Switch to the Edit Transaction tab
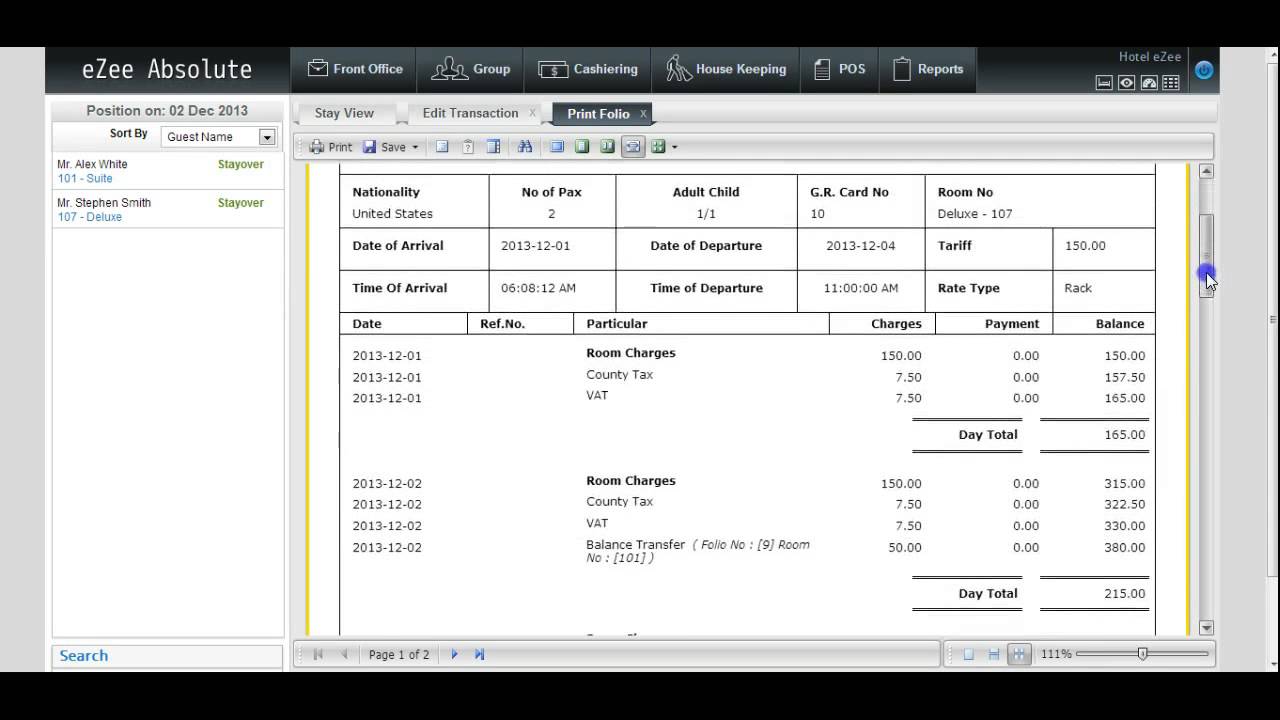 pyautogui.click(x=470, y=113)
